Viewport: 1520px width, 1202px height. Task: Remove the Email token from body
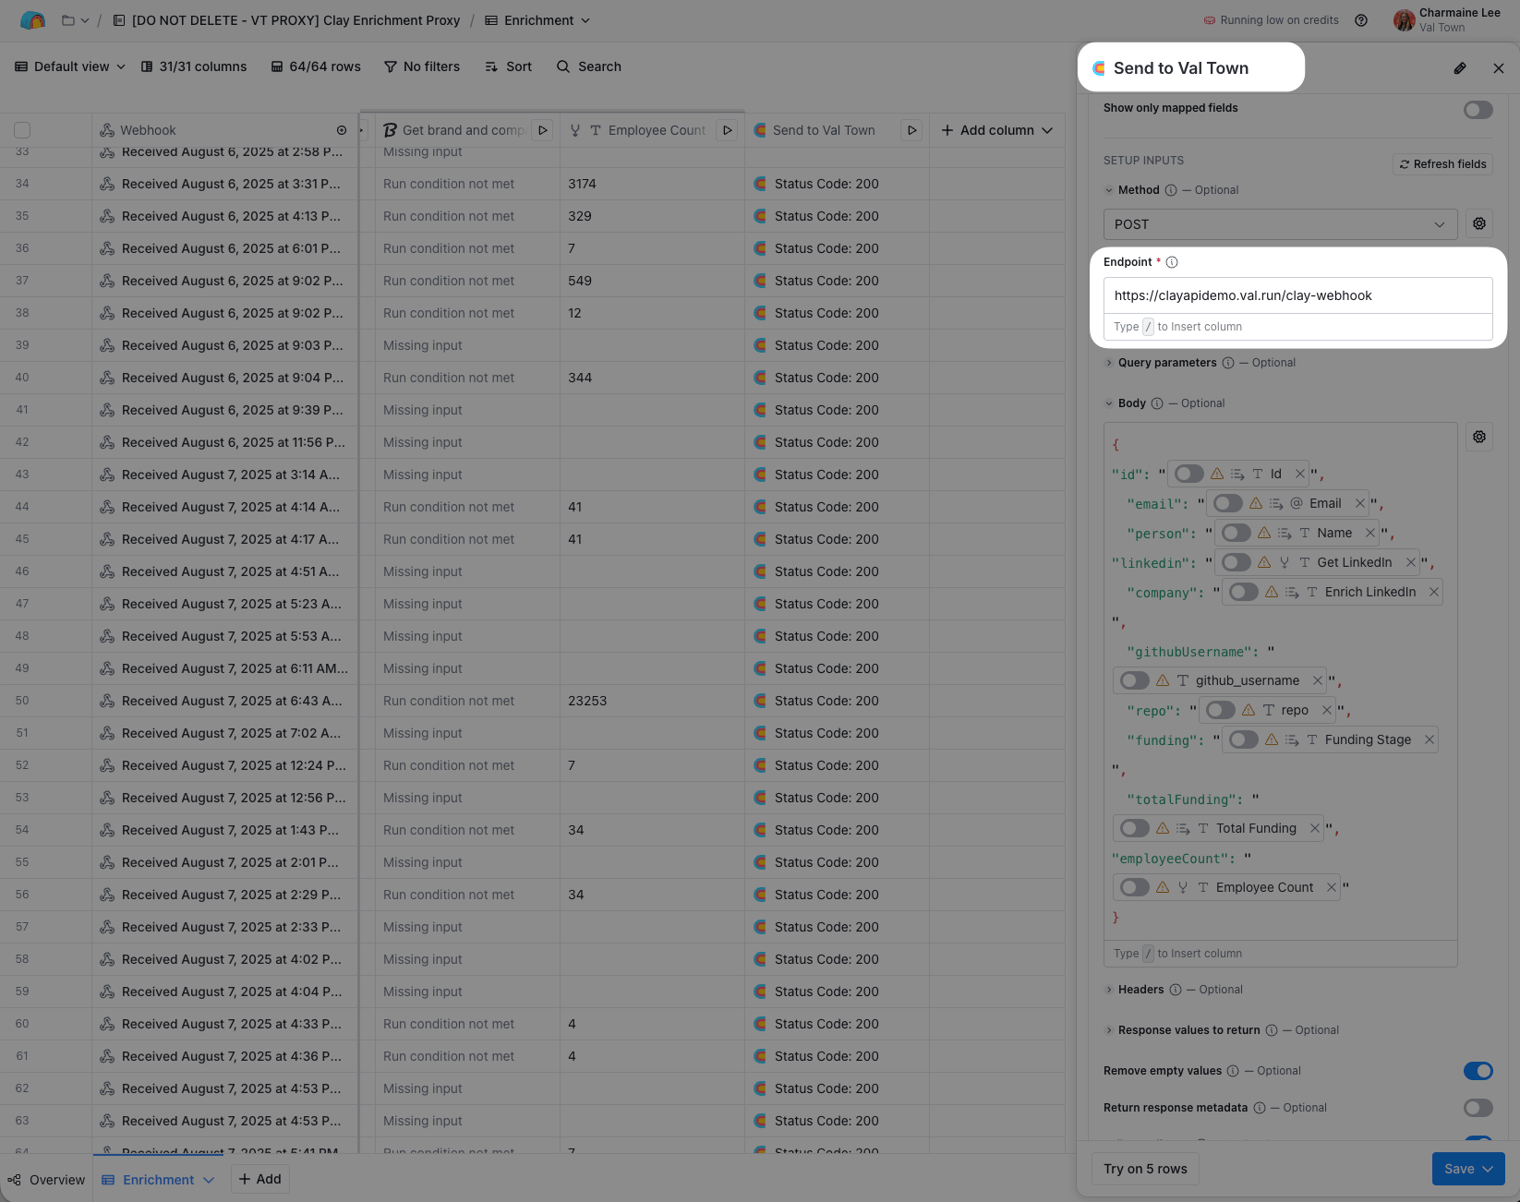[1360, 504]
